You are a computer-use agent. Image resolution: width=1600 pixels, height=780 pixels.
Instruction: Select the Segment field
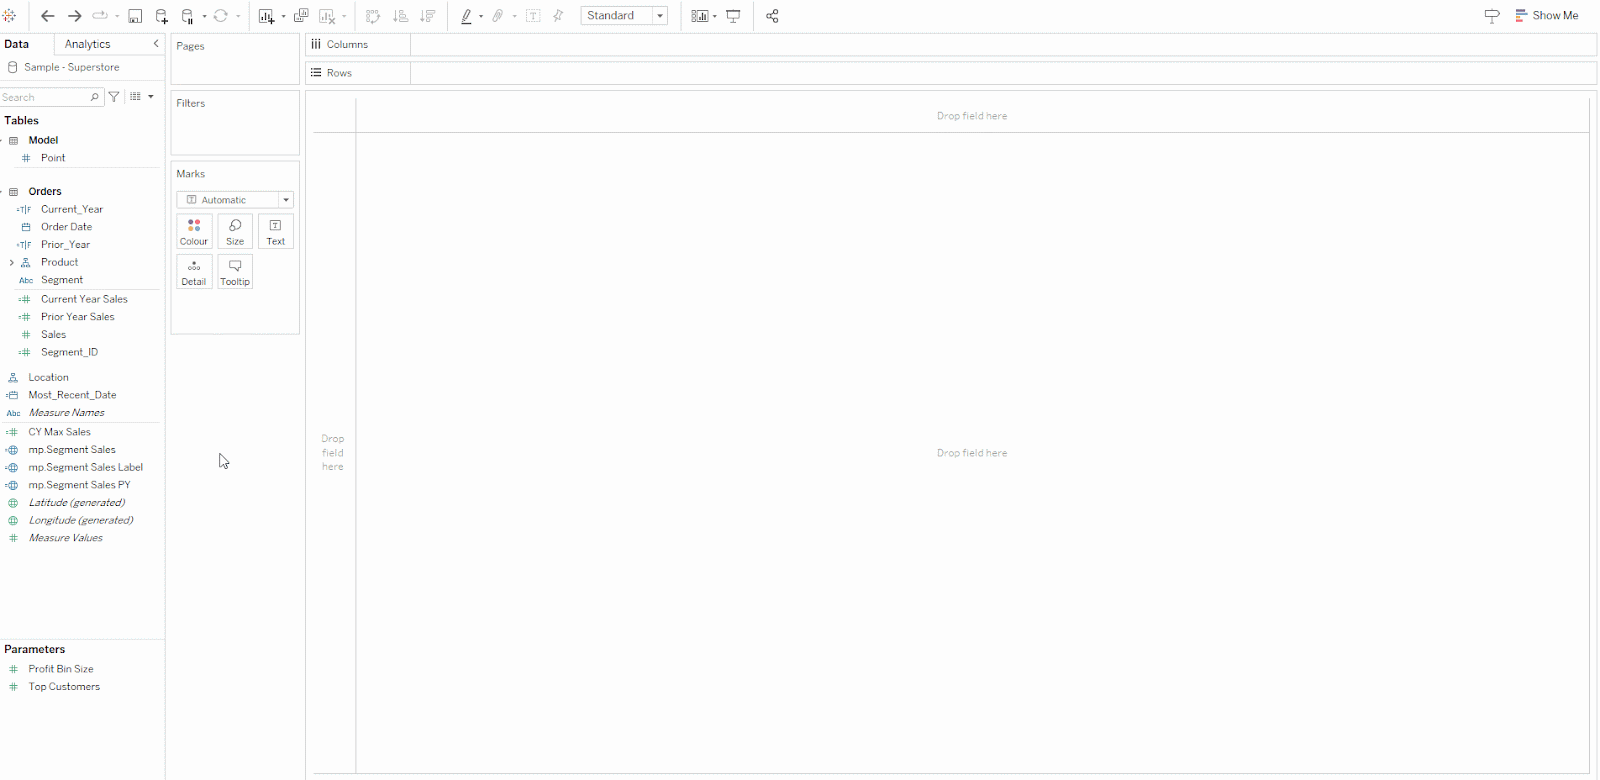coord(62,280)
